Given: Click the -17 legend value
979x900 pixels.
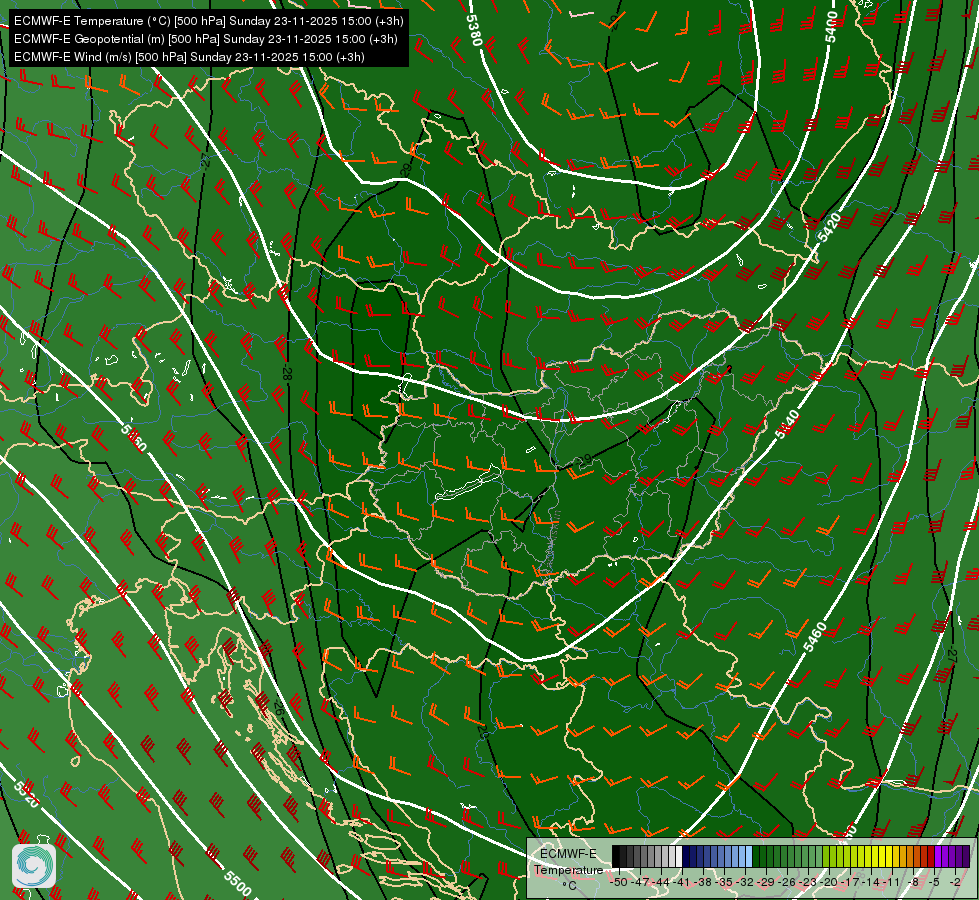Looking at the screenshot, I should tap(850, 882).
